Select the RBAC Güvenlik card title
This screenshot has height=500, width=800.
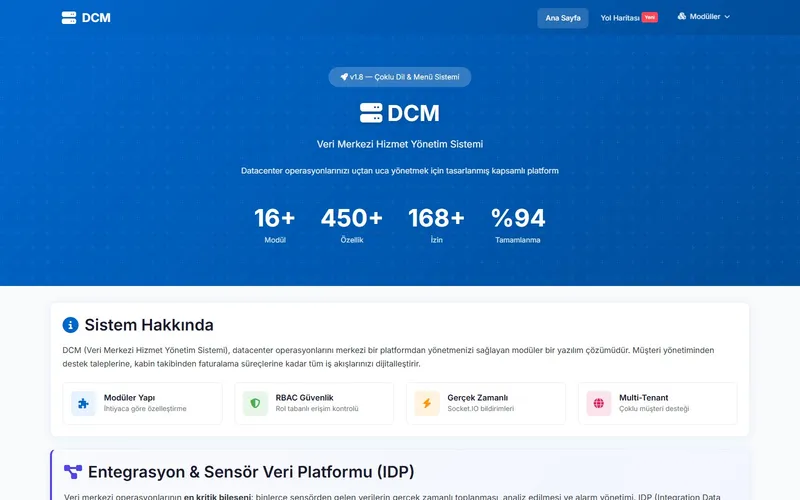tap(304, 397)
